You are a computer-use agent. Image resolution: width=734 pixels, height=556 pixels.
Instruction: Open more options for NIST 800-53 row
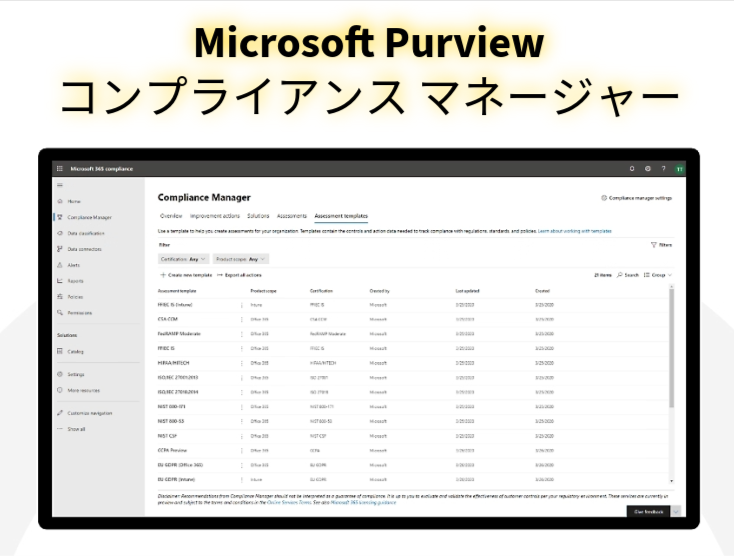click(242, 422)
